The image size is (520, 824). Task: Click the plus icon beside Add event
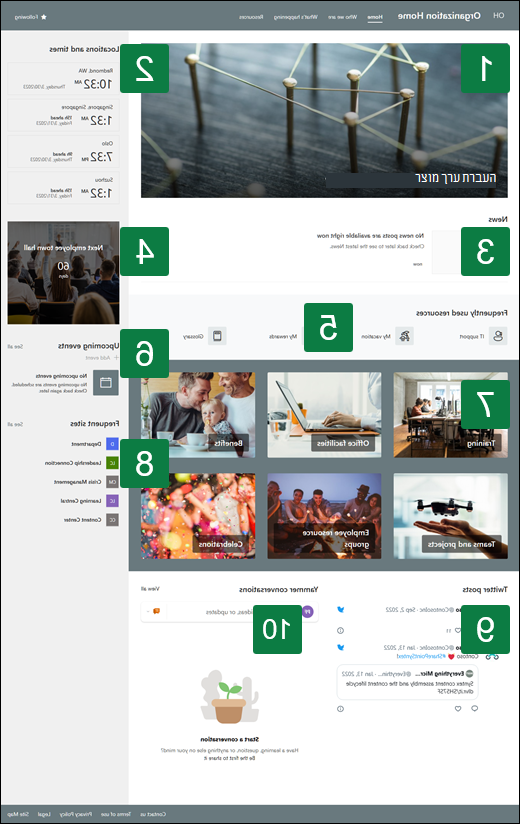coord(116,357)
